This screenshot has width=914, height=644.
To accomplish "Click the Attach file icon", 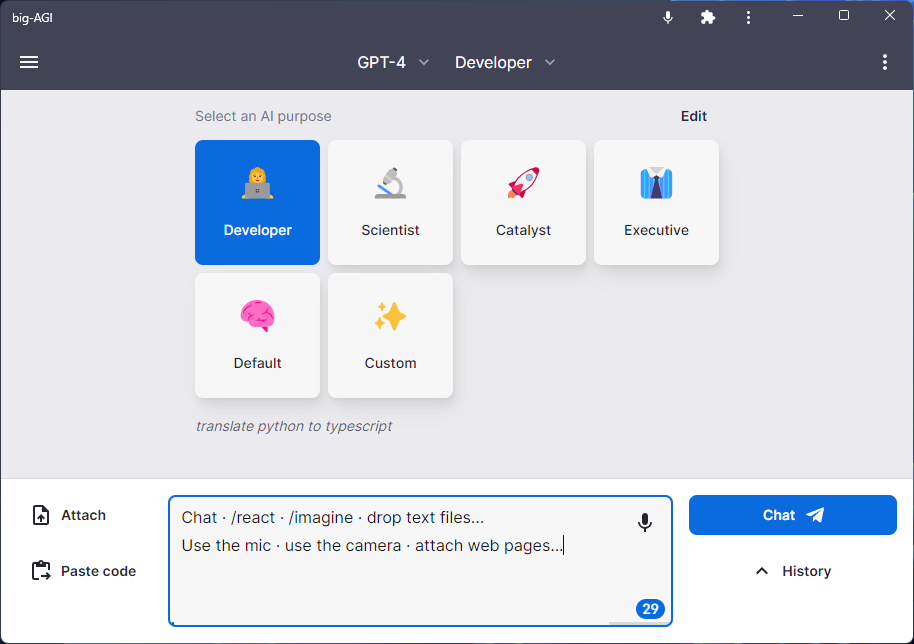I will pos(41,515).
